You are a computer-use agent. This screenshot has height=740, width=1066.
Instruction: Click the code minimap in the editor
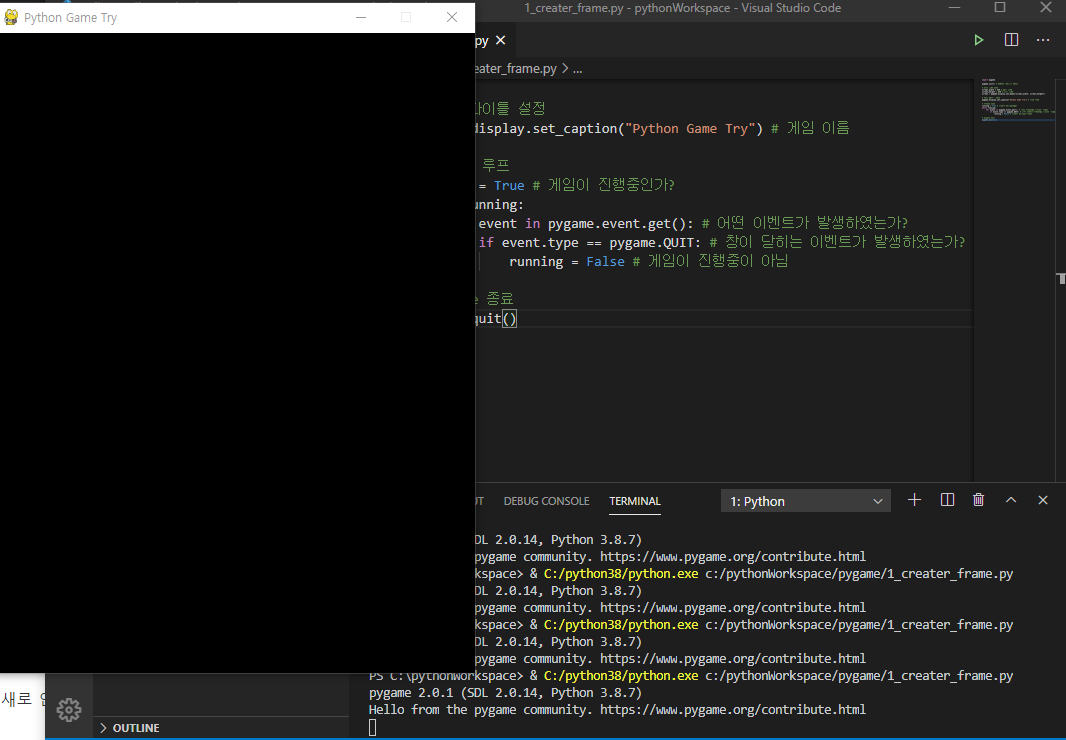tap(1018, 101)
